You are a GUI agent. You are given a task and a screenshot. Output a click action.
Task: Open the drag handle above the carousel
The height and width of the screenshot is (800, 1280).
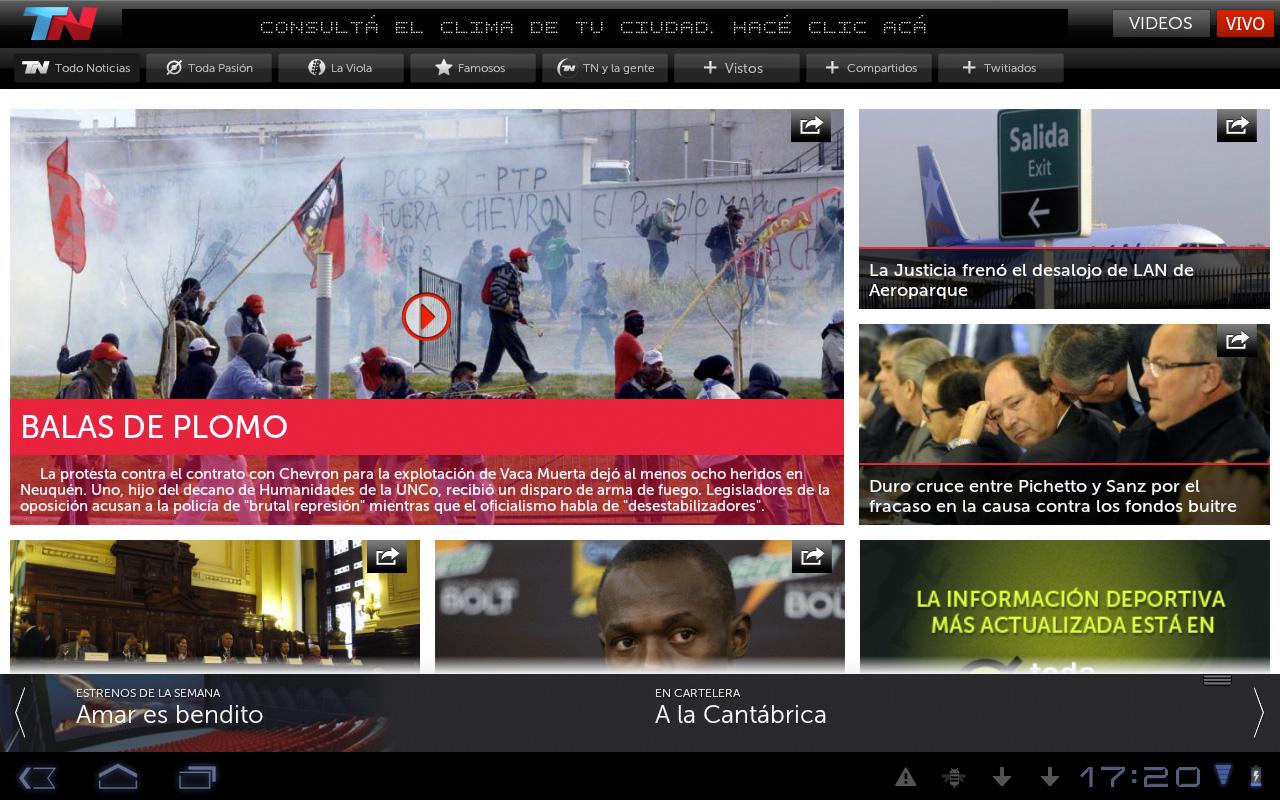tap(1217, 678)
